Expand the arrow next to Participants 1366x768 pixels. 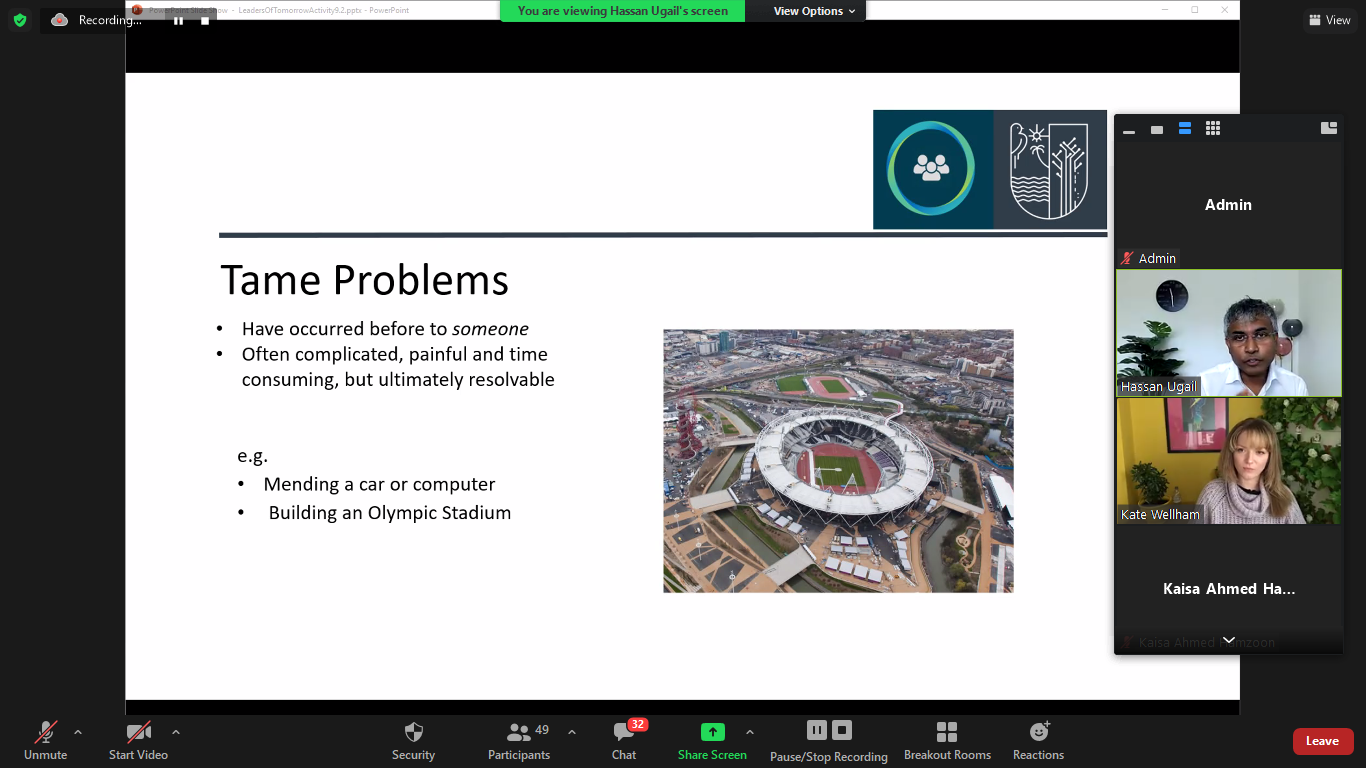pos(572,732)
